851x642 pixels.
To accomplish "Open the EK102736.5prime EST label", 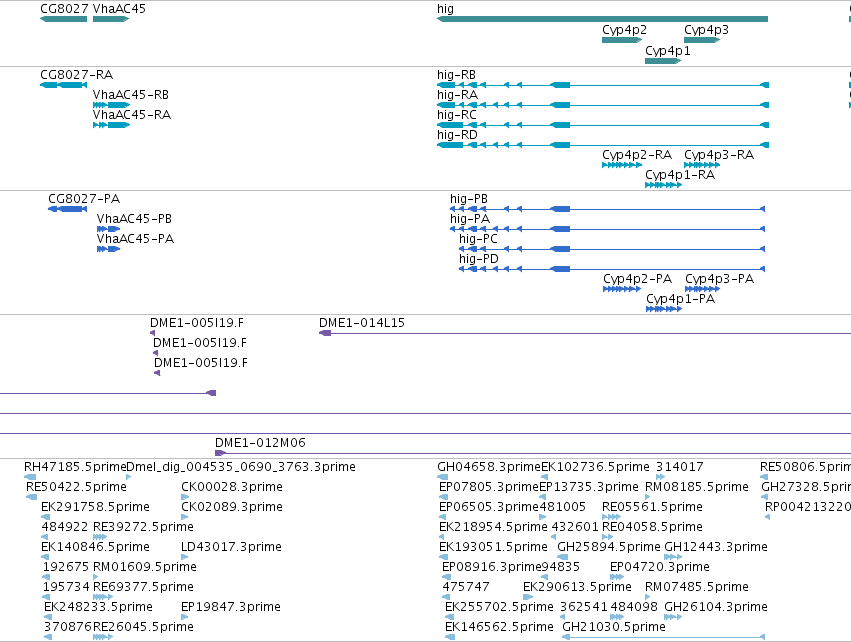I will point(595,467).
